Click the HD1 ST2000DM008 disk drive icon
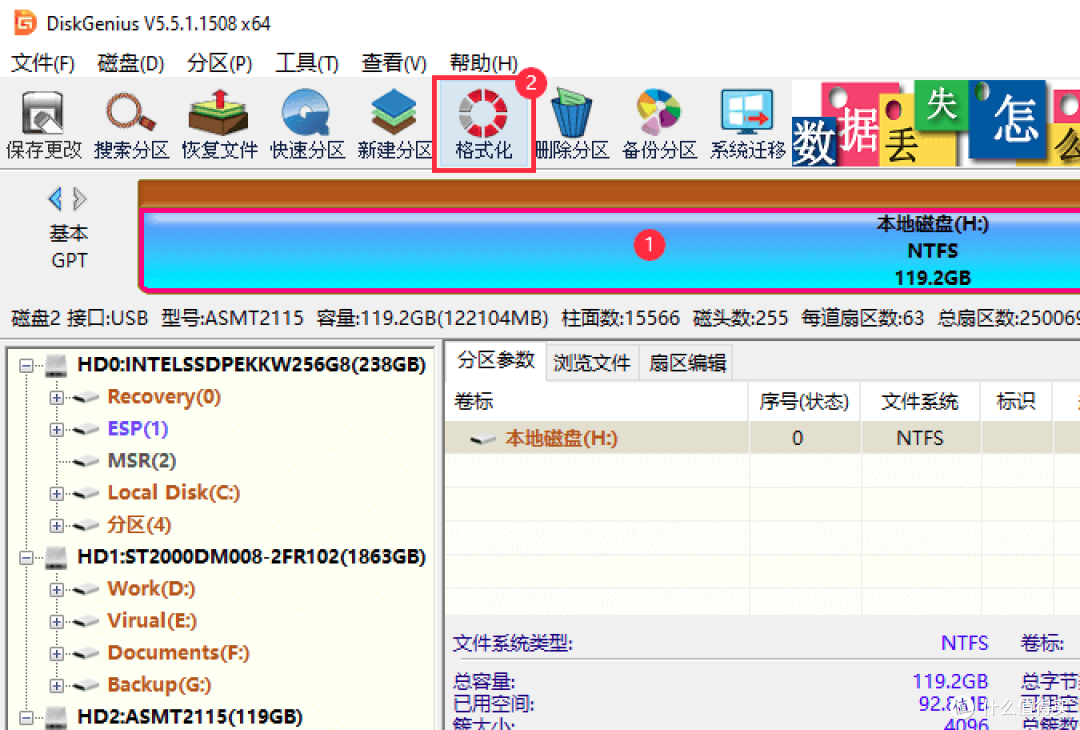This screenshot has width=1080, height=730. [56, 557]
